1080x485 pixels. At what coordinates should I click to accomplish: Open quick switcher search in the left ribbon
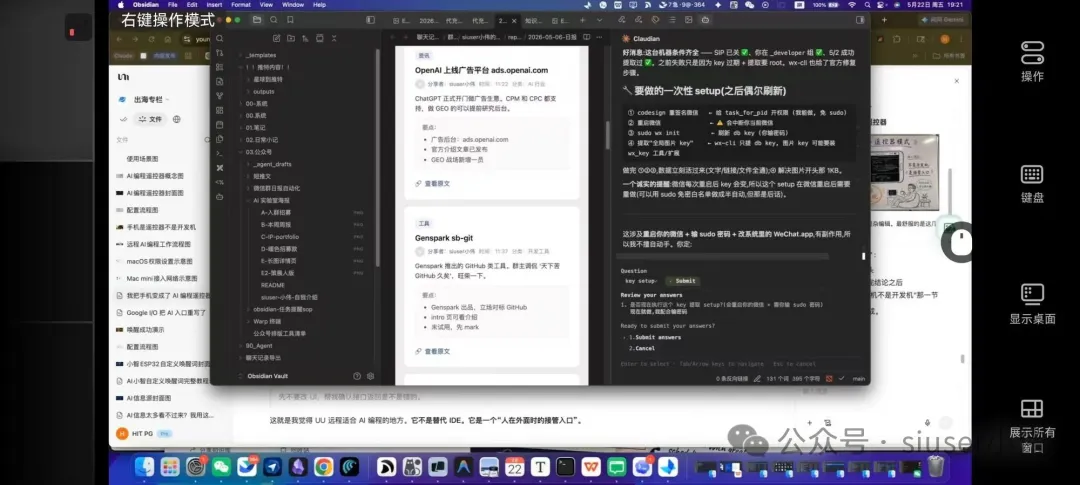click(220, 39)
